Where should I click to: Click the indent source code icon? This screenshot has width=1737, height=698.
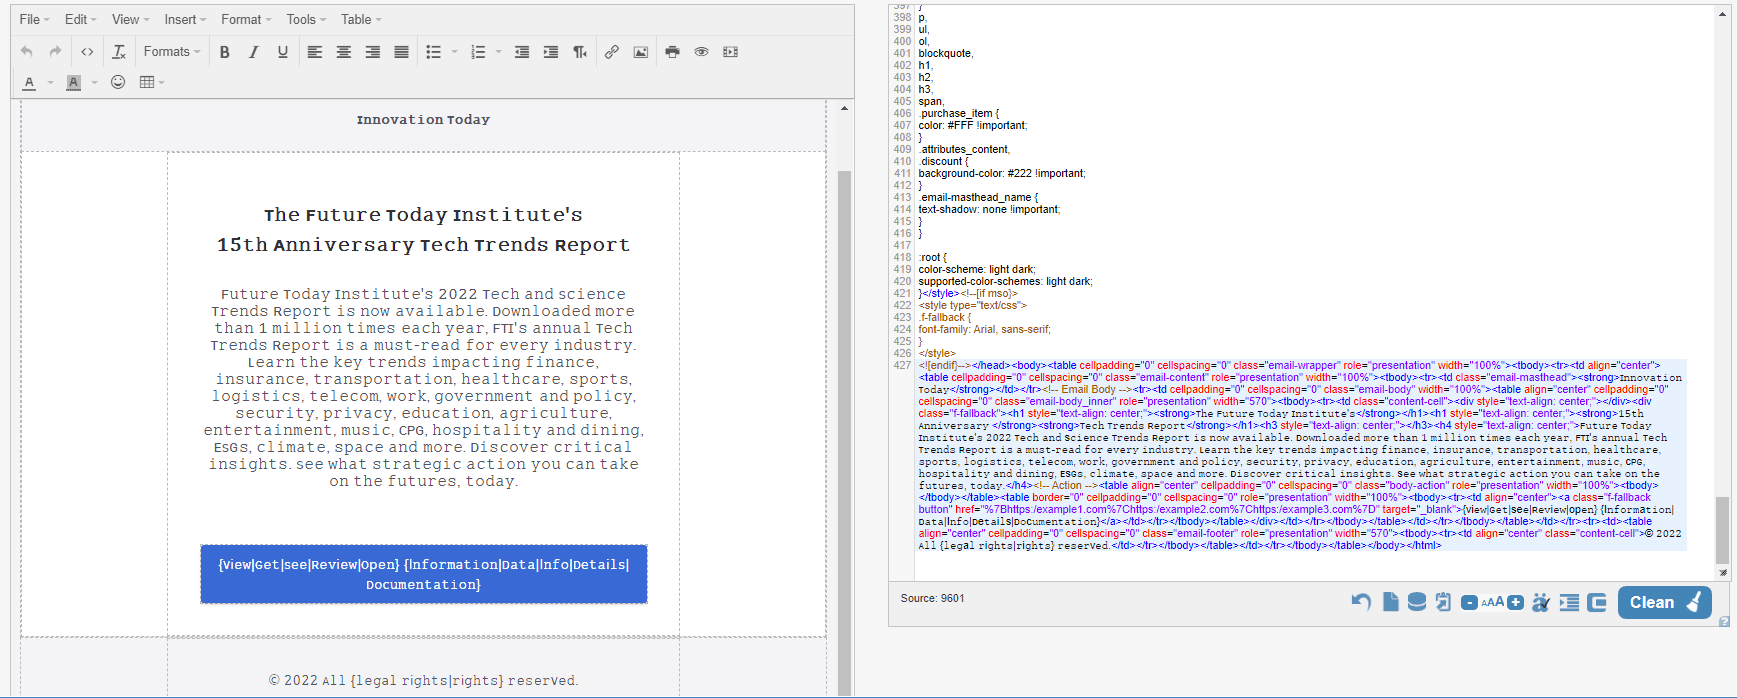tap(1569, 602)
